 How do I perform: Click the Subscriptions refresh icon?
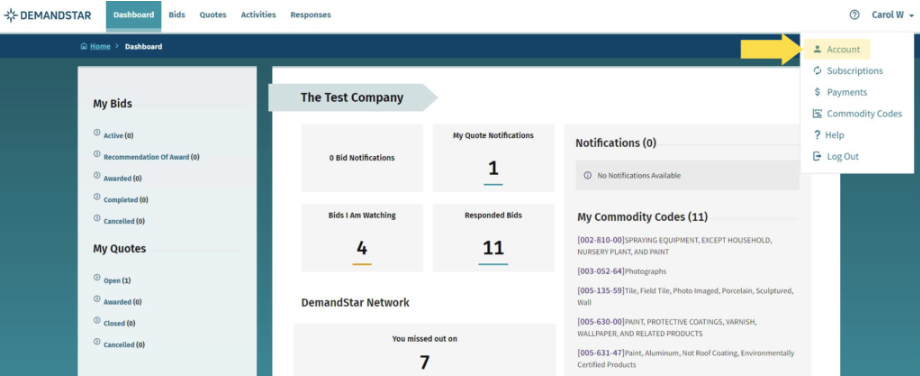(817, 71)
